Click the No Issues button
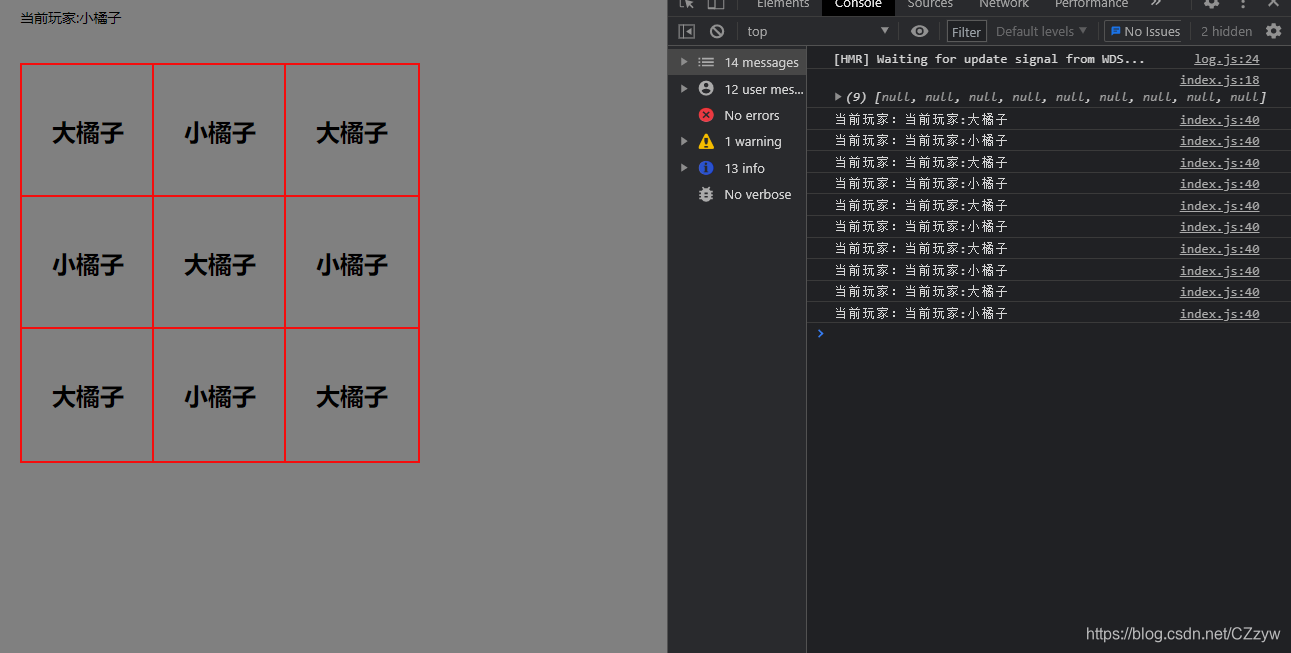 pyautogui.click(x=1144, y=31)
